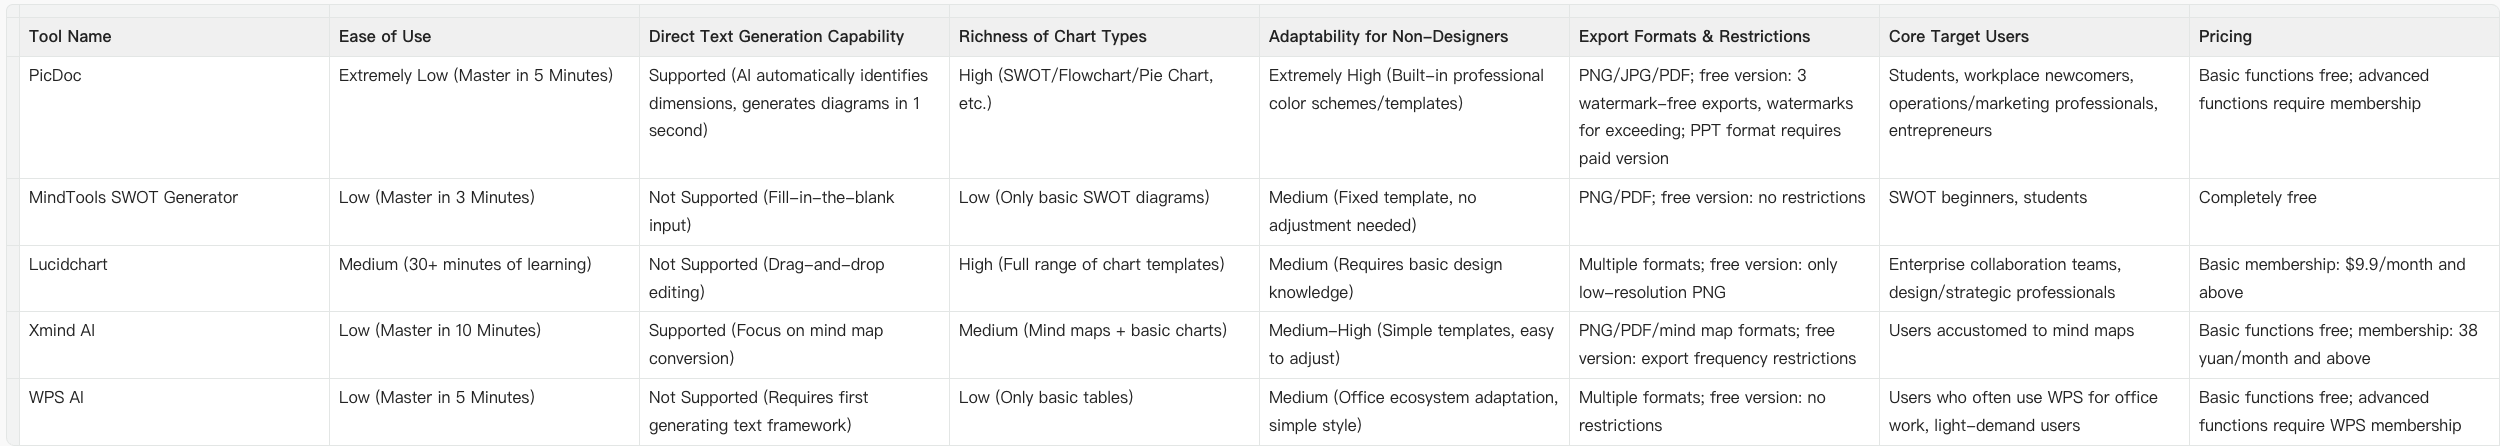The width and height of the screenshot is (2507, 446).
Task: Select the Adaptability for Non-Designers header
Action: (1388, 37)
